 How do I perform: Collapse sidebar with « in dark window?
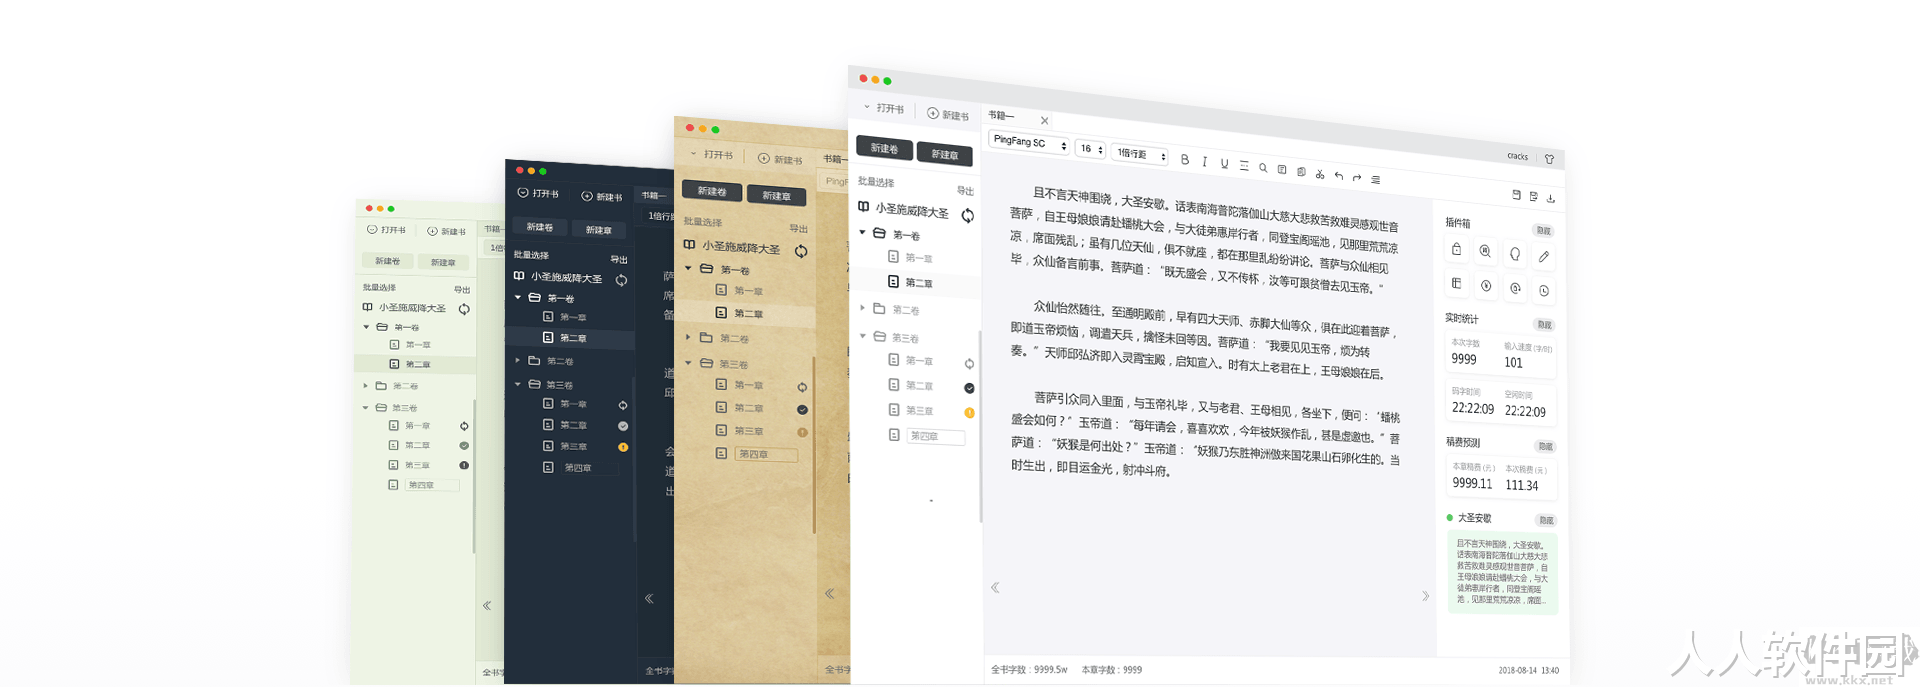(x=649, y=598)
